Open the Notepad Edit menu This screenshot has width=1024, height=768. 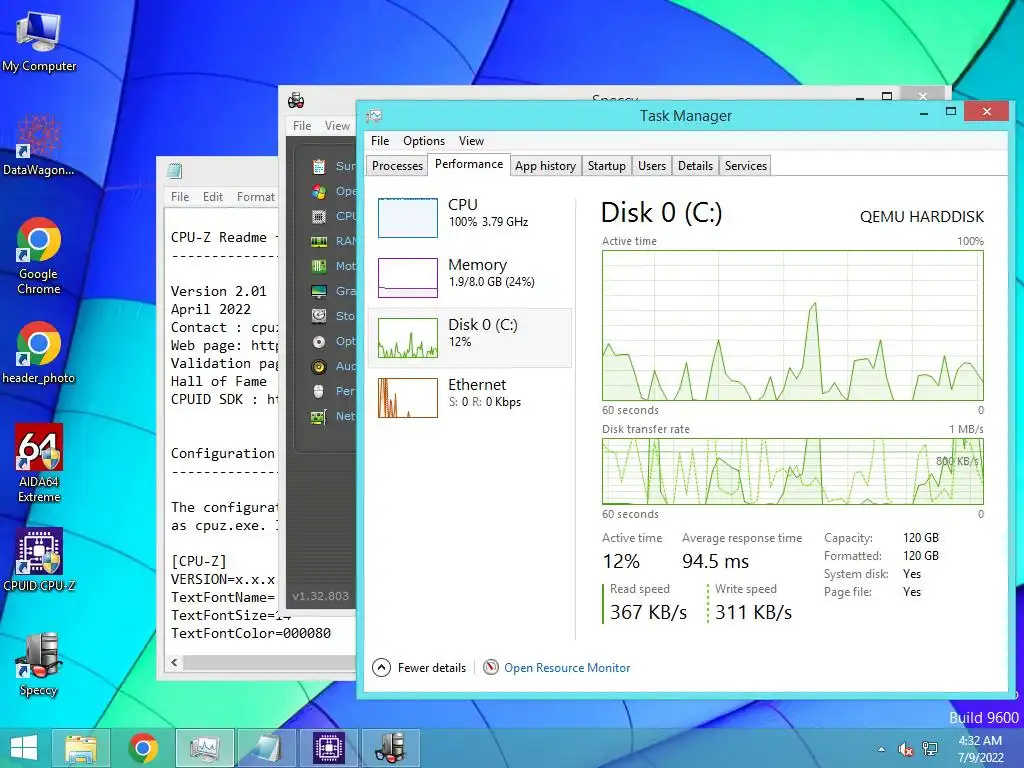click(213, 197)
